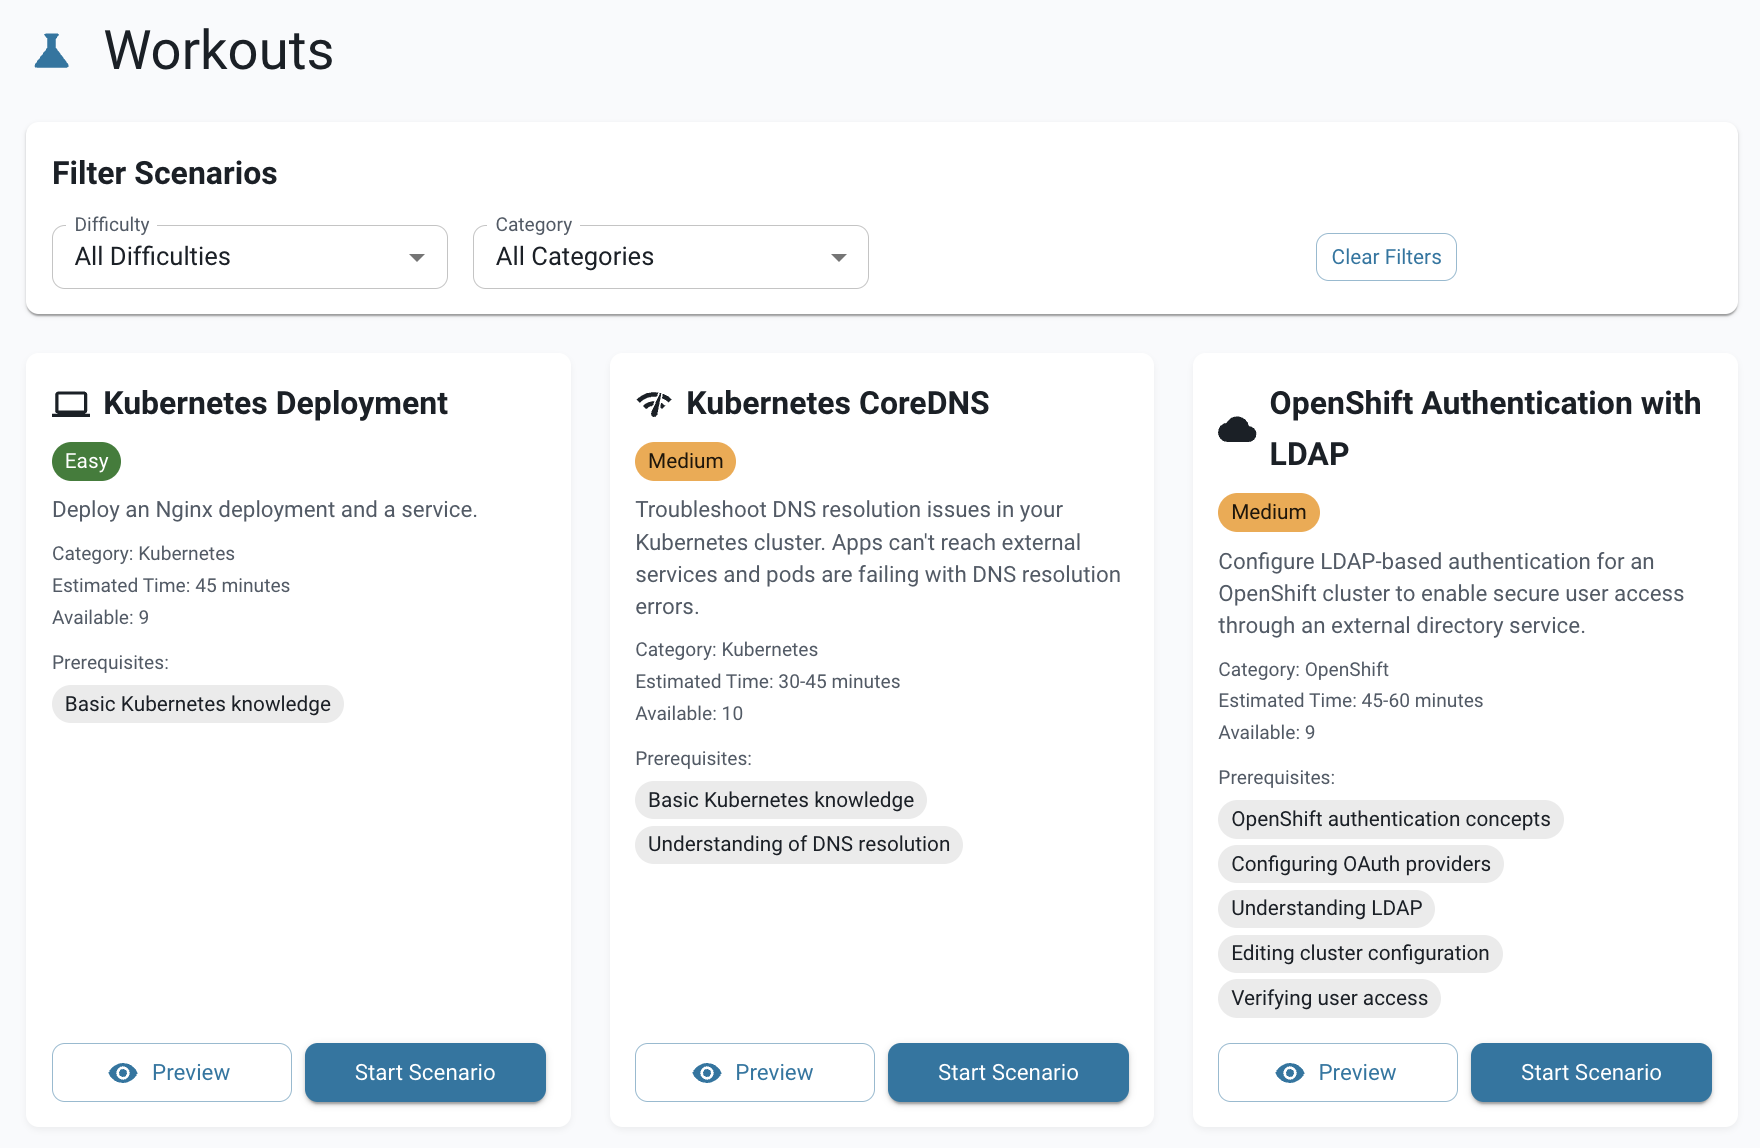Click the cloud icon on OpenShift Authentication card
This screenshot has width=1760, height=1148.
tap(1237, 429)
